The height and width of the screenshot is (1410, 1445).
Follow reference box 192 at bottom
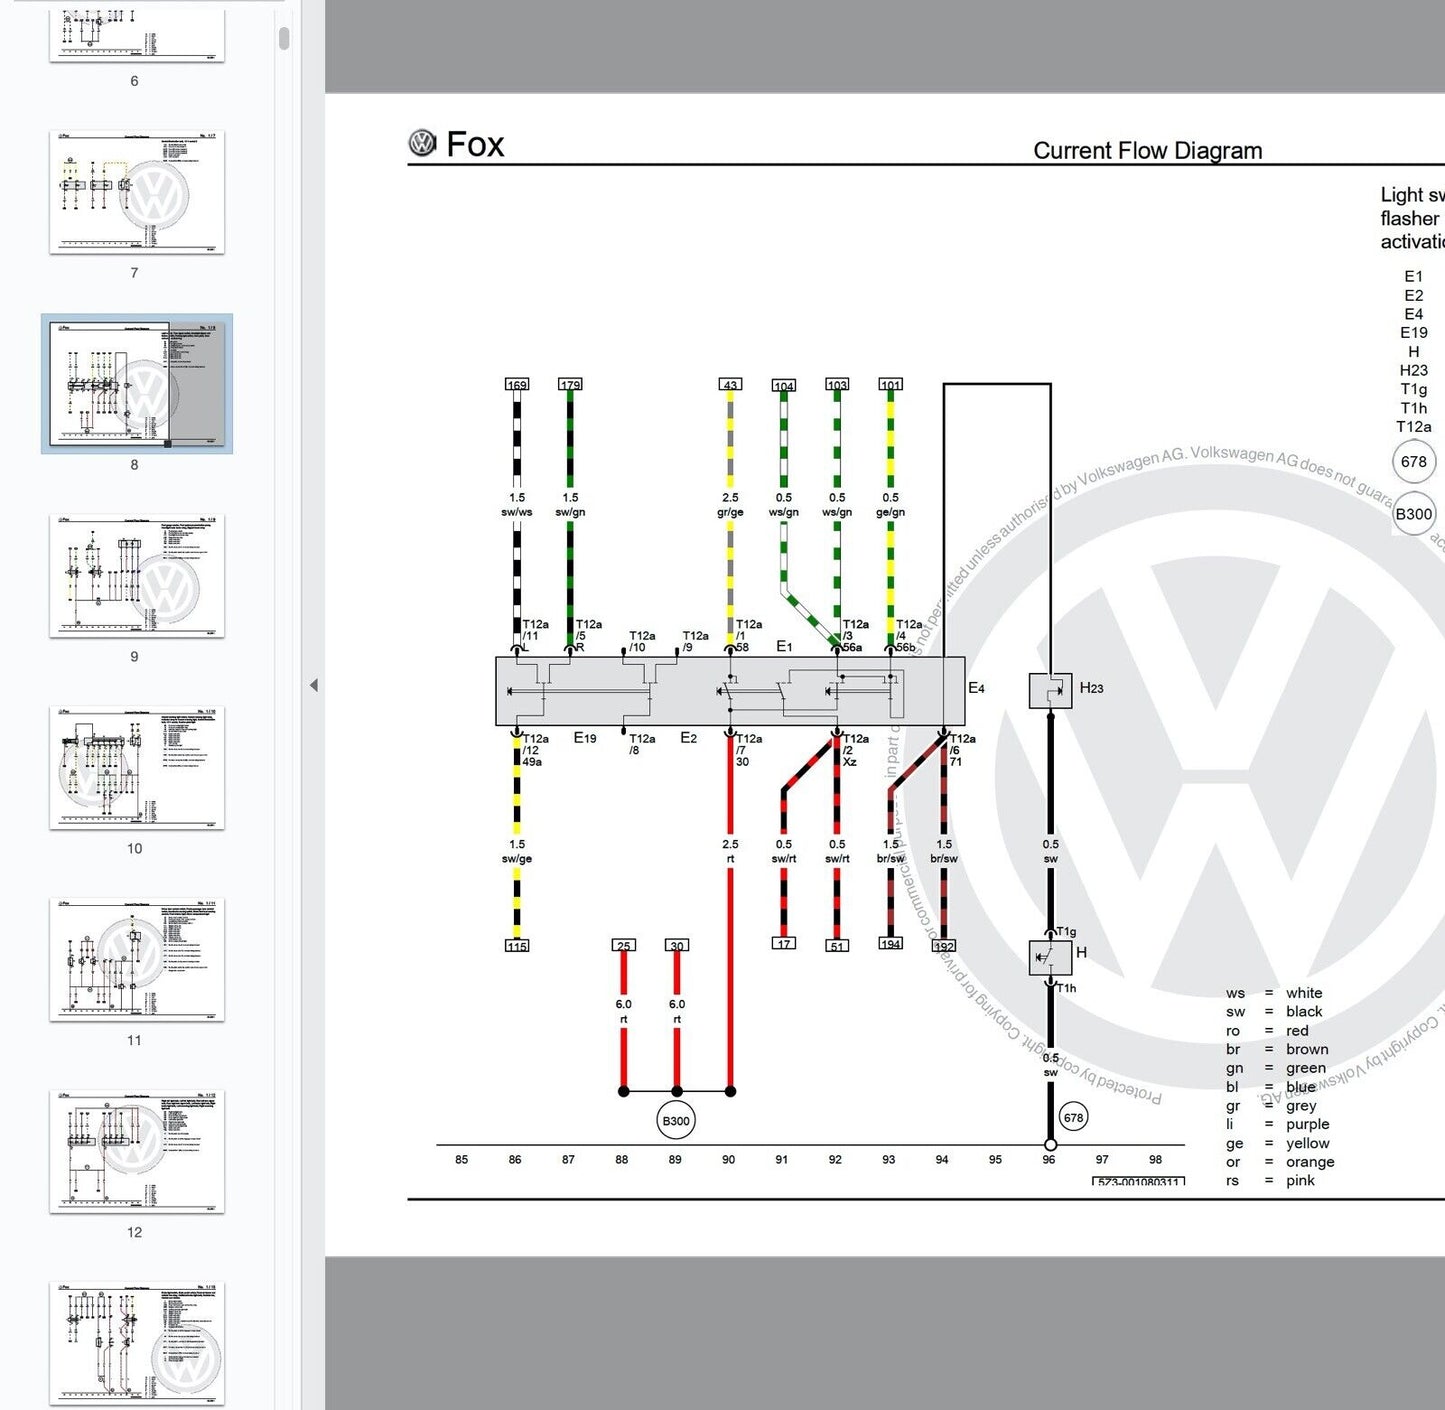coord(944,945)
